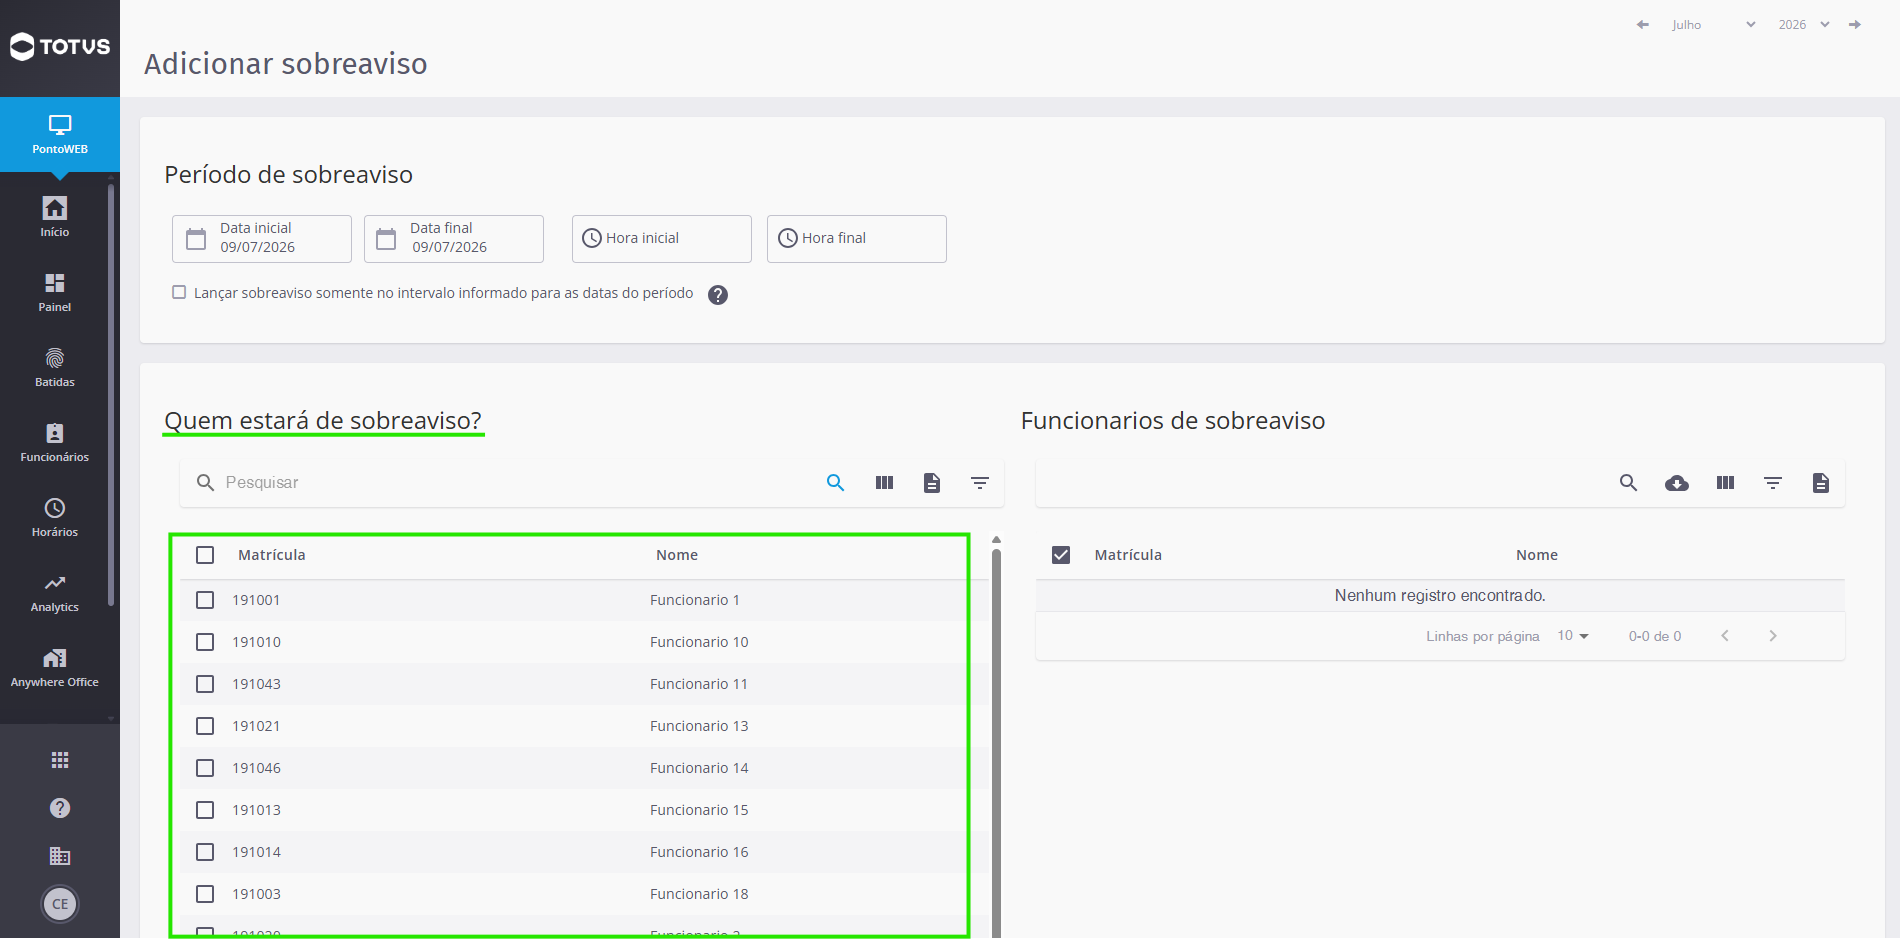This screenshot has width=1900, height=939.
Task: Open Data inicial calendar icon
Action: point(196,239)
